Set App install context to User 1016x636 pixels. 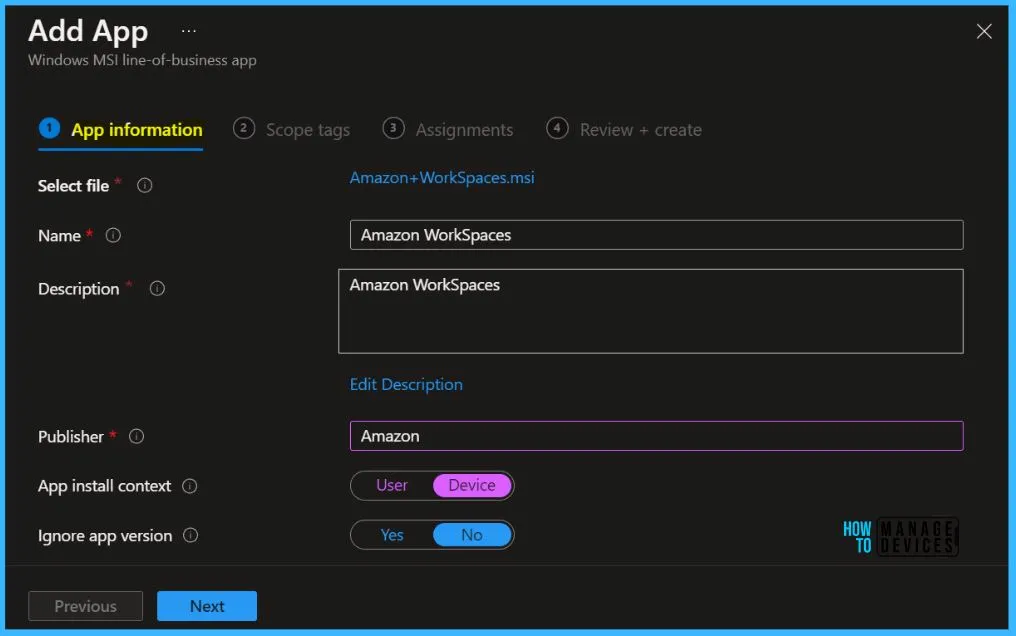392,485
